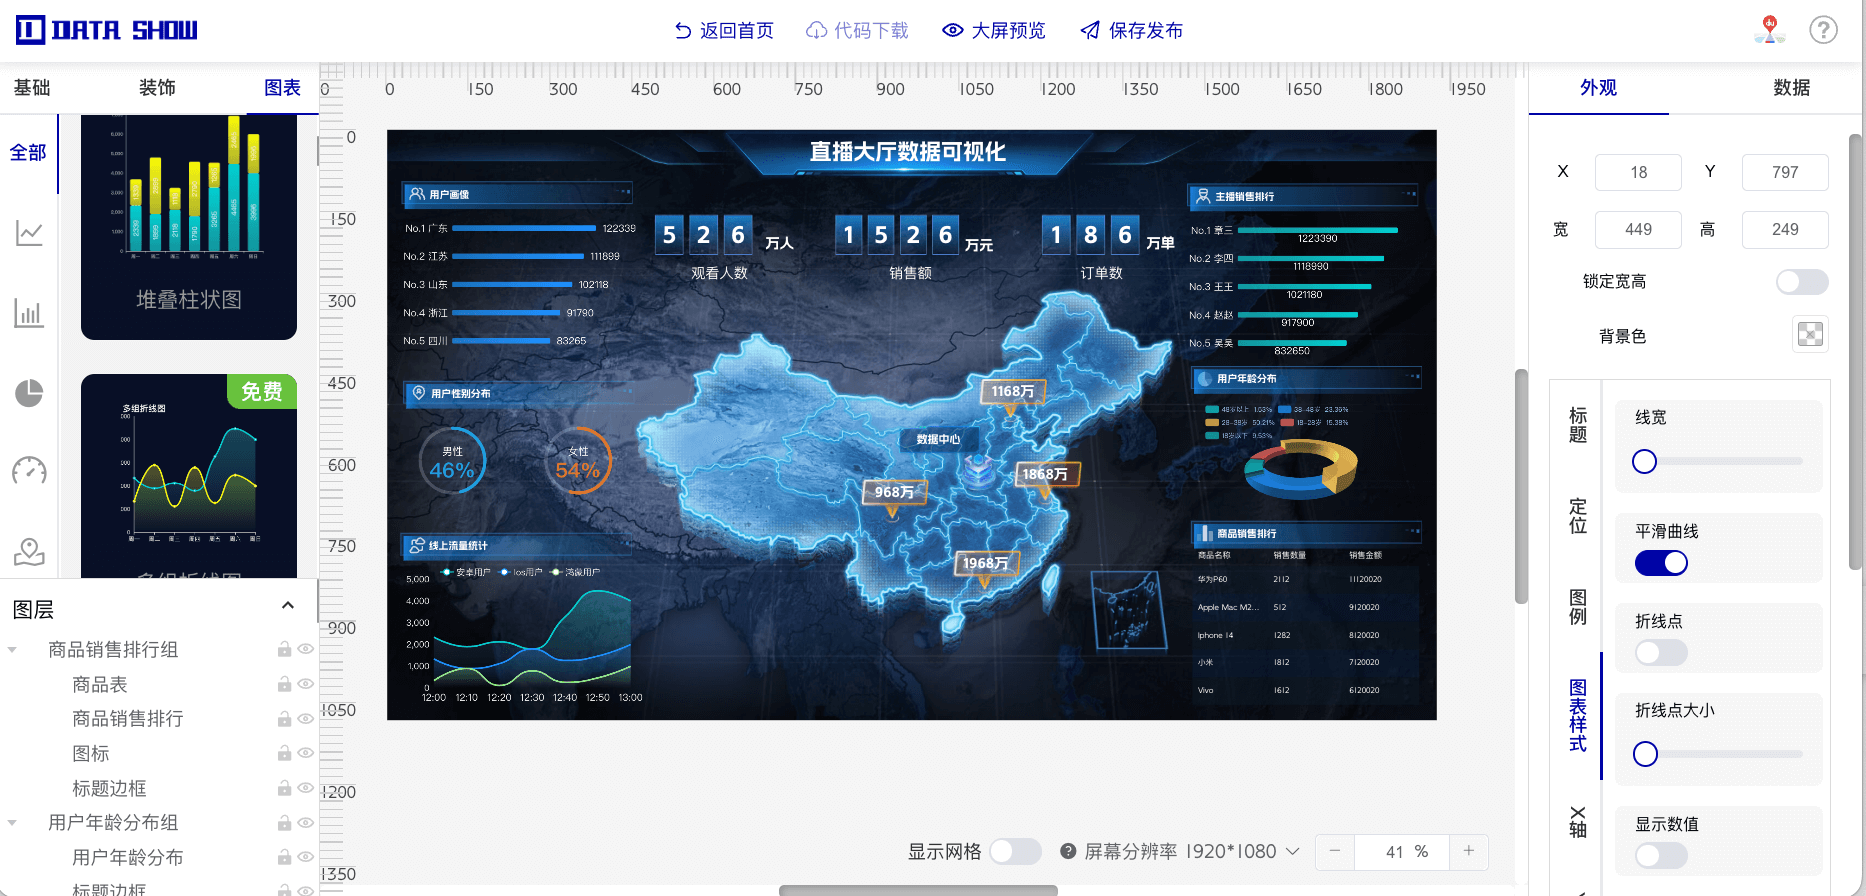This screenshot has width=1866, height=896.
Task: Select the bar chart category icon
Action: click(29, 313)
